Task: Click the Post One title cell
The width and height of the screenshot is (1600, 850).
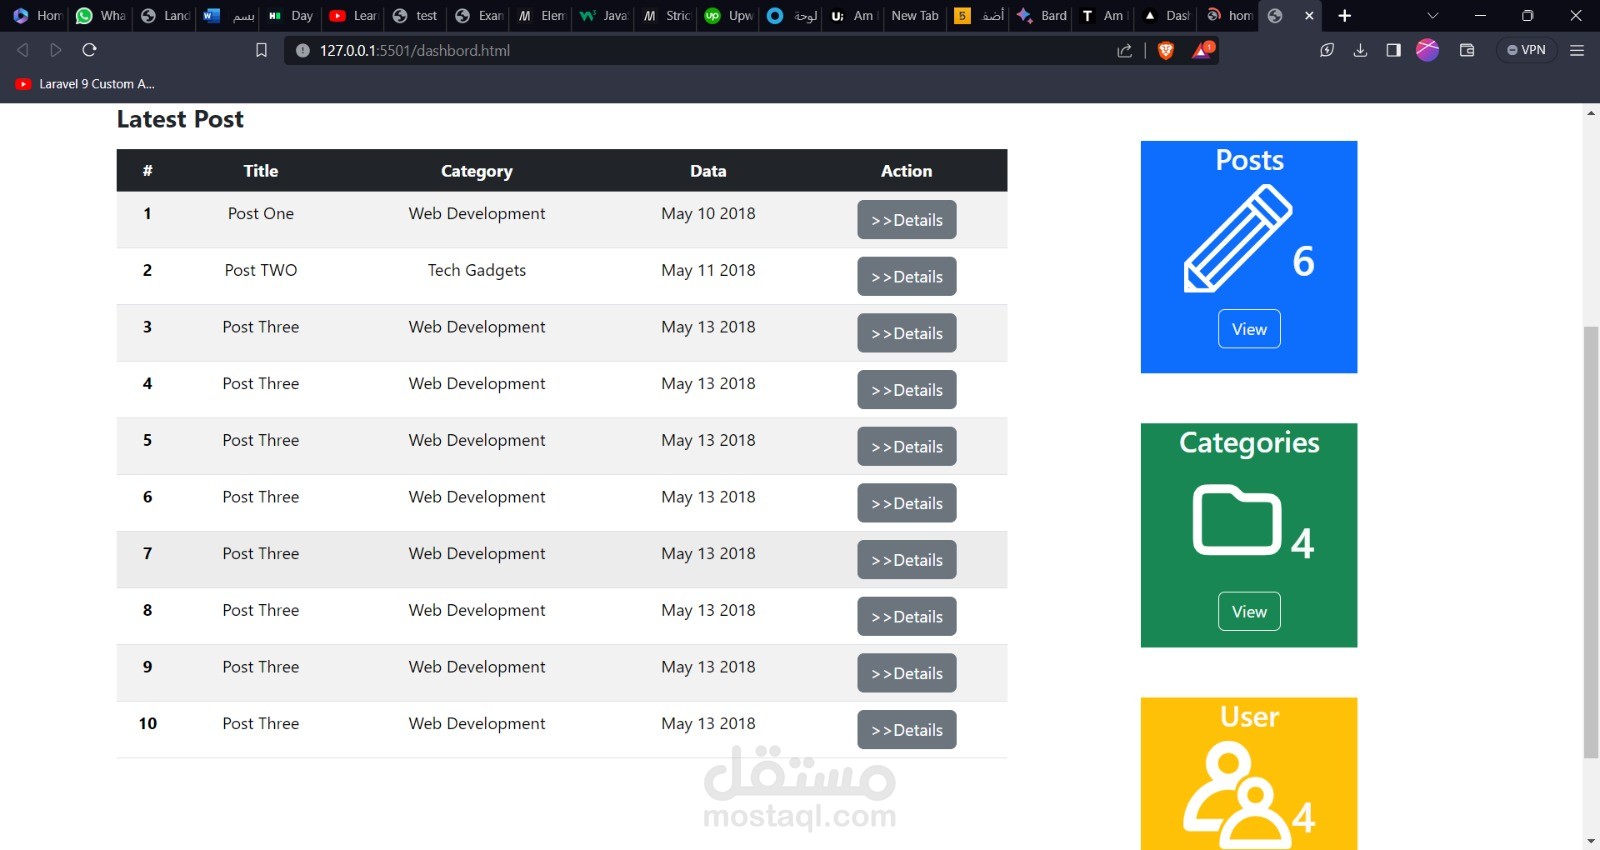Action: (261, 213)
